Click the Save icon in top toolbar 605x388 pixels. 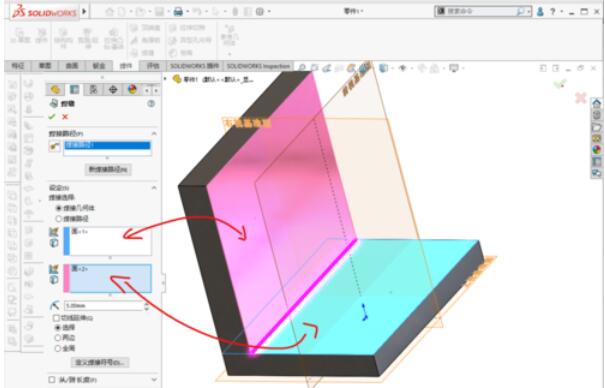(x=159, y=12)
